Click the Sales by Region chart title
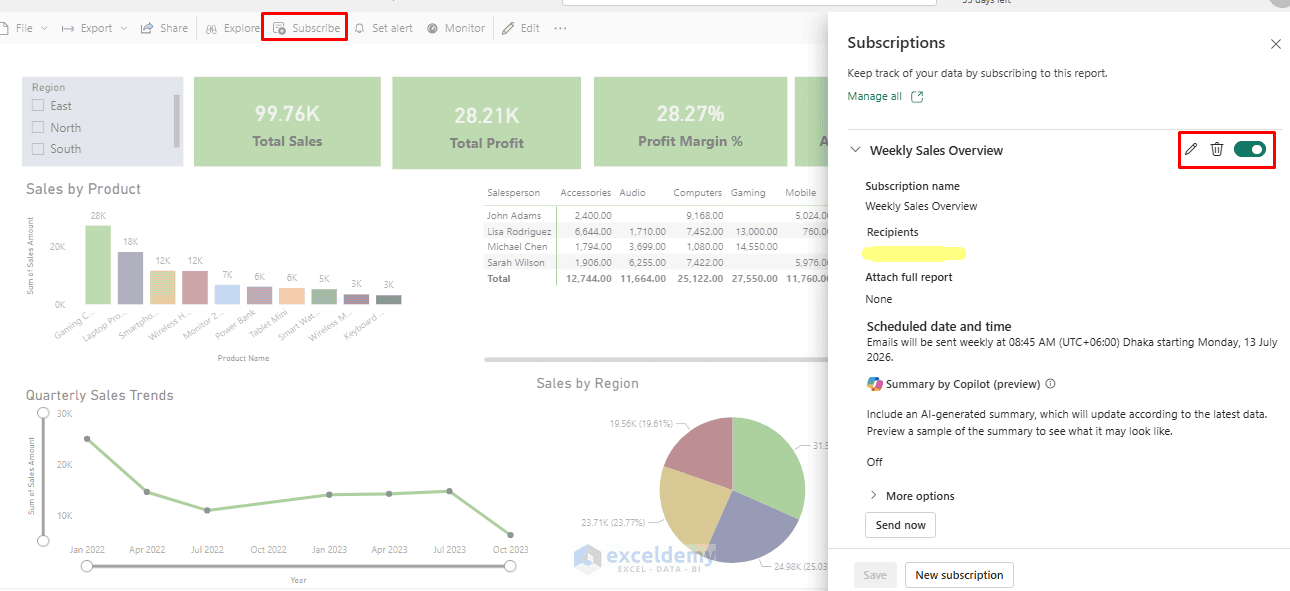 tap(587, 383)
